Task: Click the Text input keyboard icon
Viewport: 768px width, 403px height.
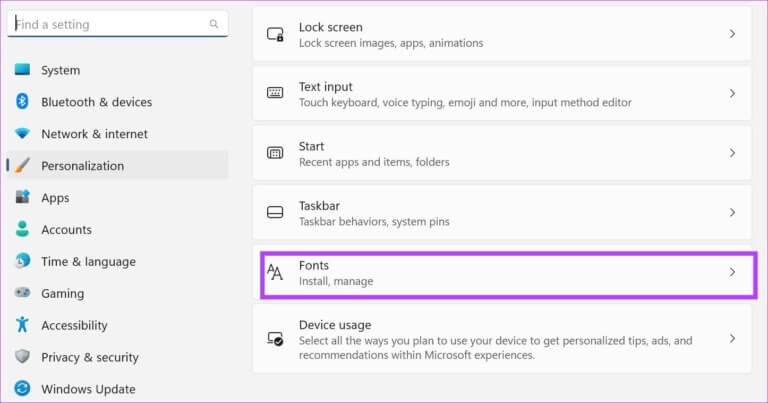Action: click(275, 93)
